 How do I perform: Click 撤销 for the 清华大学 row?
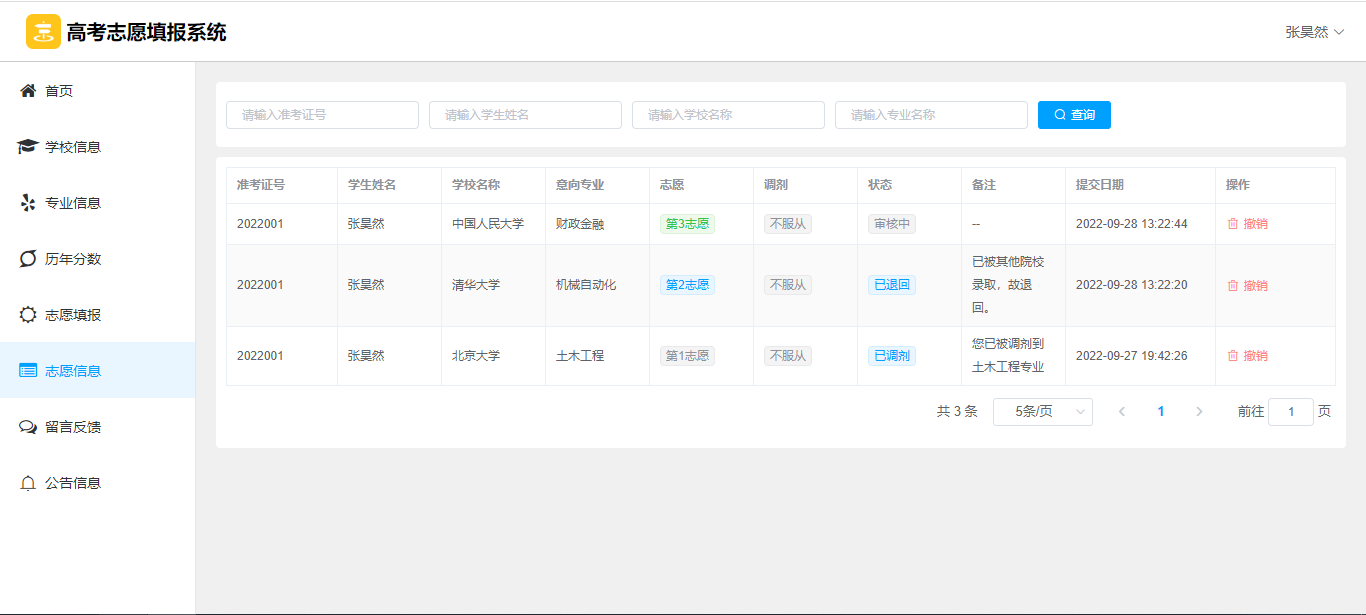(1247, 285)
